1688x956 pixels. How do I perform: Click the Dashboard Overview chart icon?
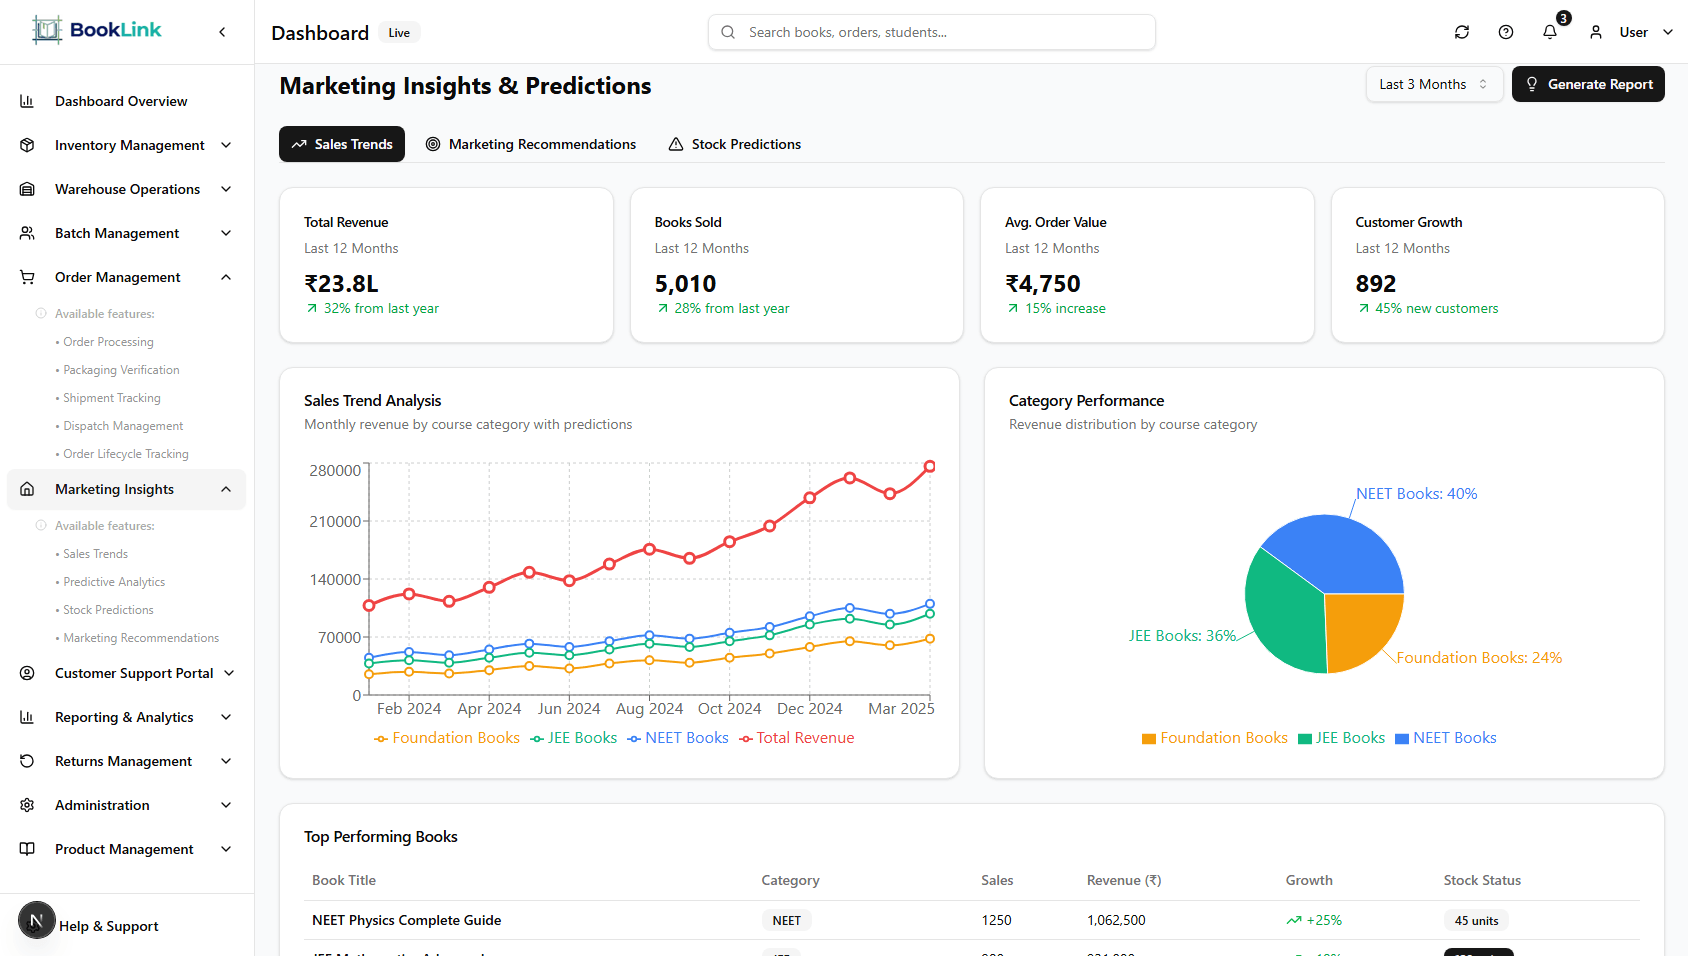tap(27, 101)
